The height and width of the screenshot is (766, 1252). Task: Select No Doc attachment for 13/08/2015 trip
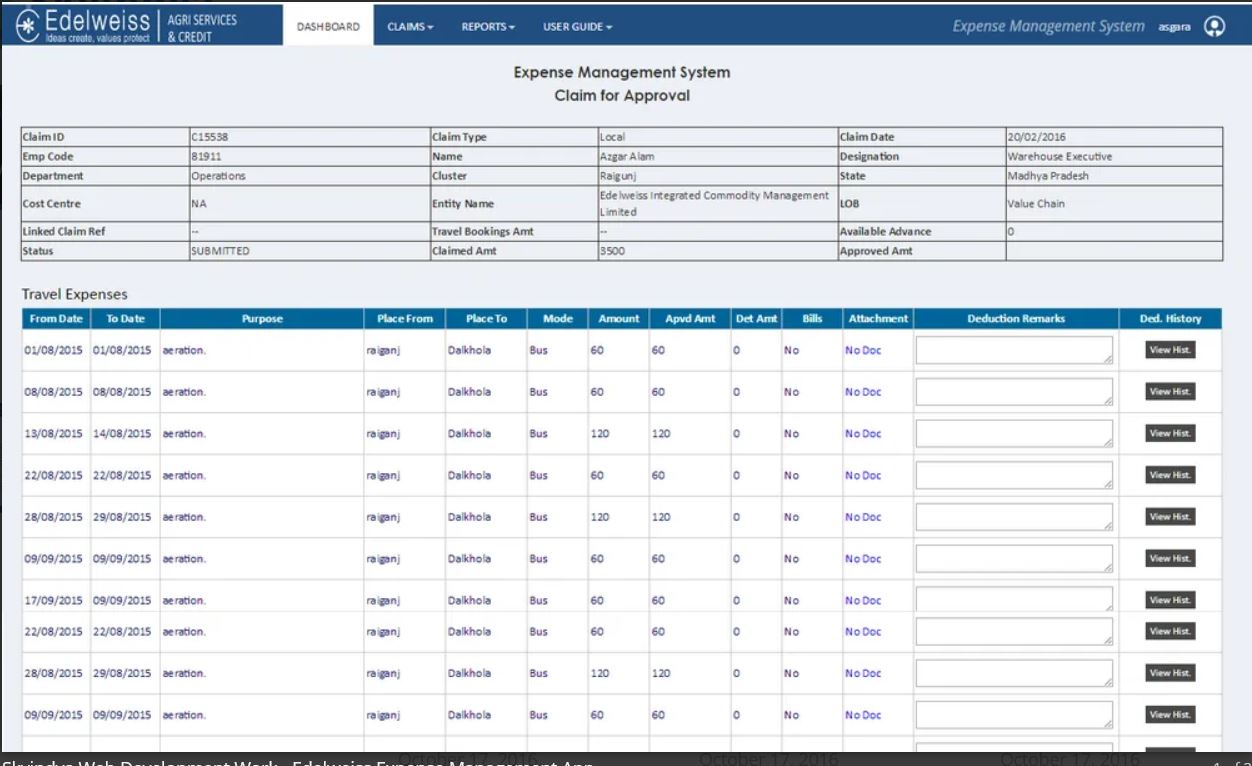click(863, 434)
